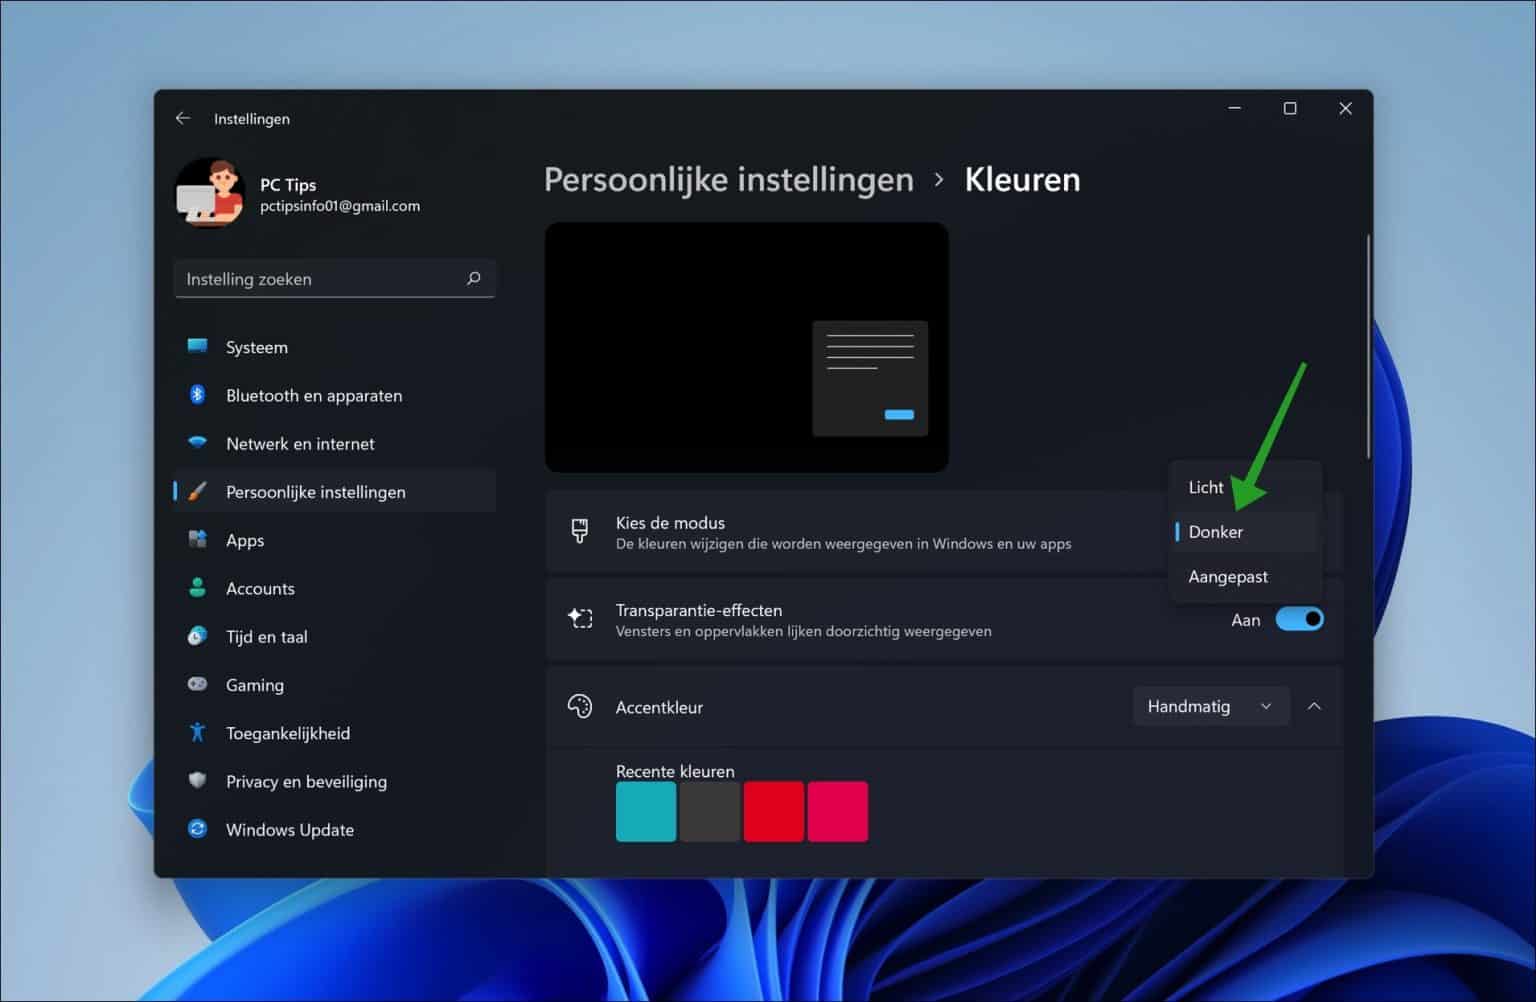Collapse the Accentkleur section chevron
The image size is (1536, 1002).
1315,706
